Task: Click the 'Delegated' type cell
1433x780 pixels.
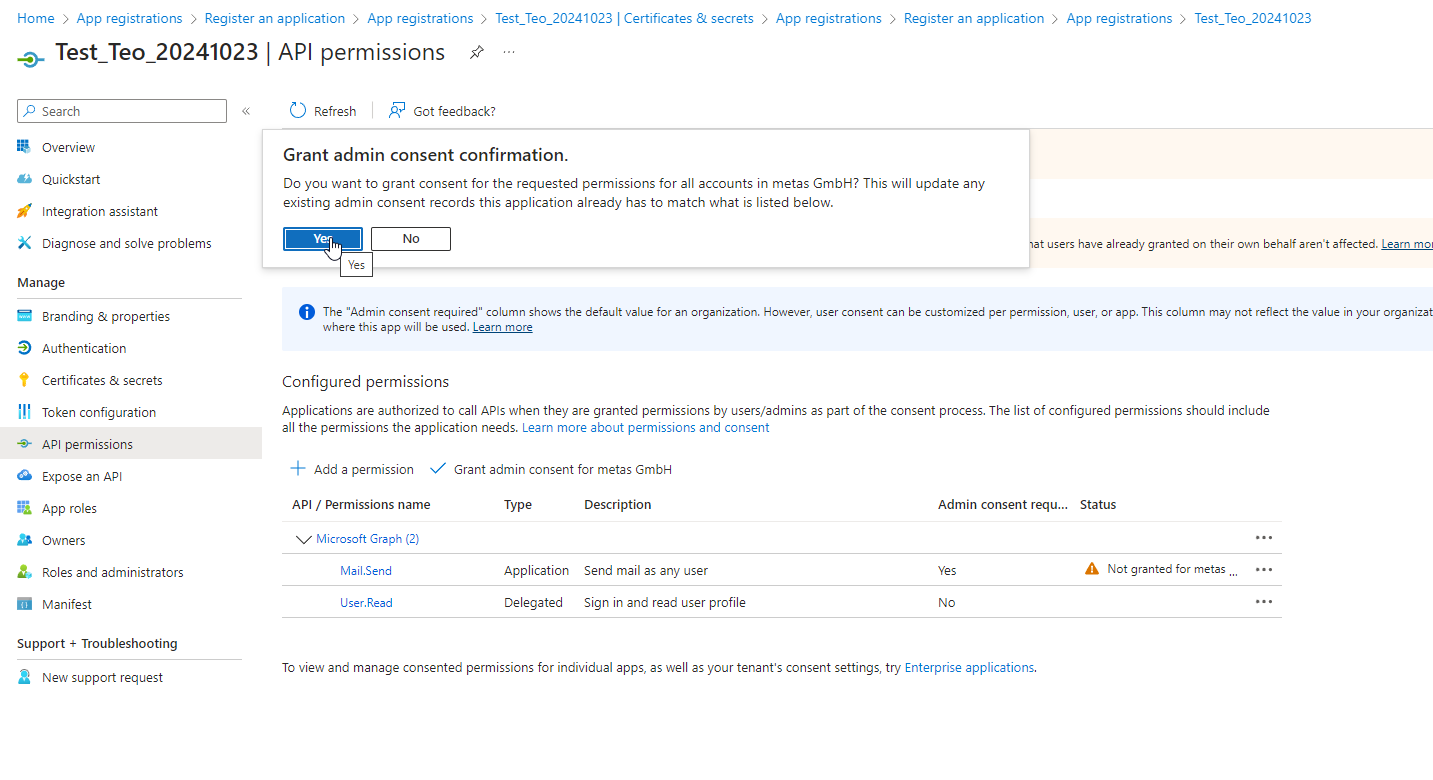Action: [x=534, y=602]
